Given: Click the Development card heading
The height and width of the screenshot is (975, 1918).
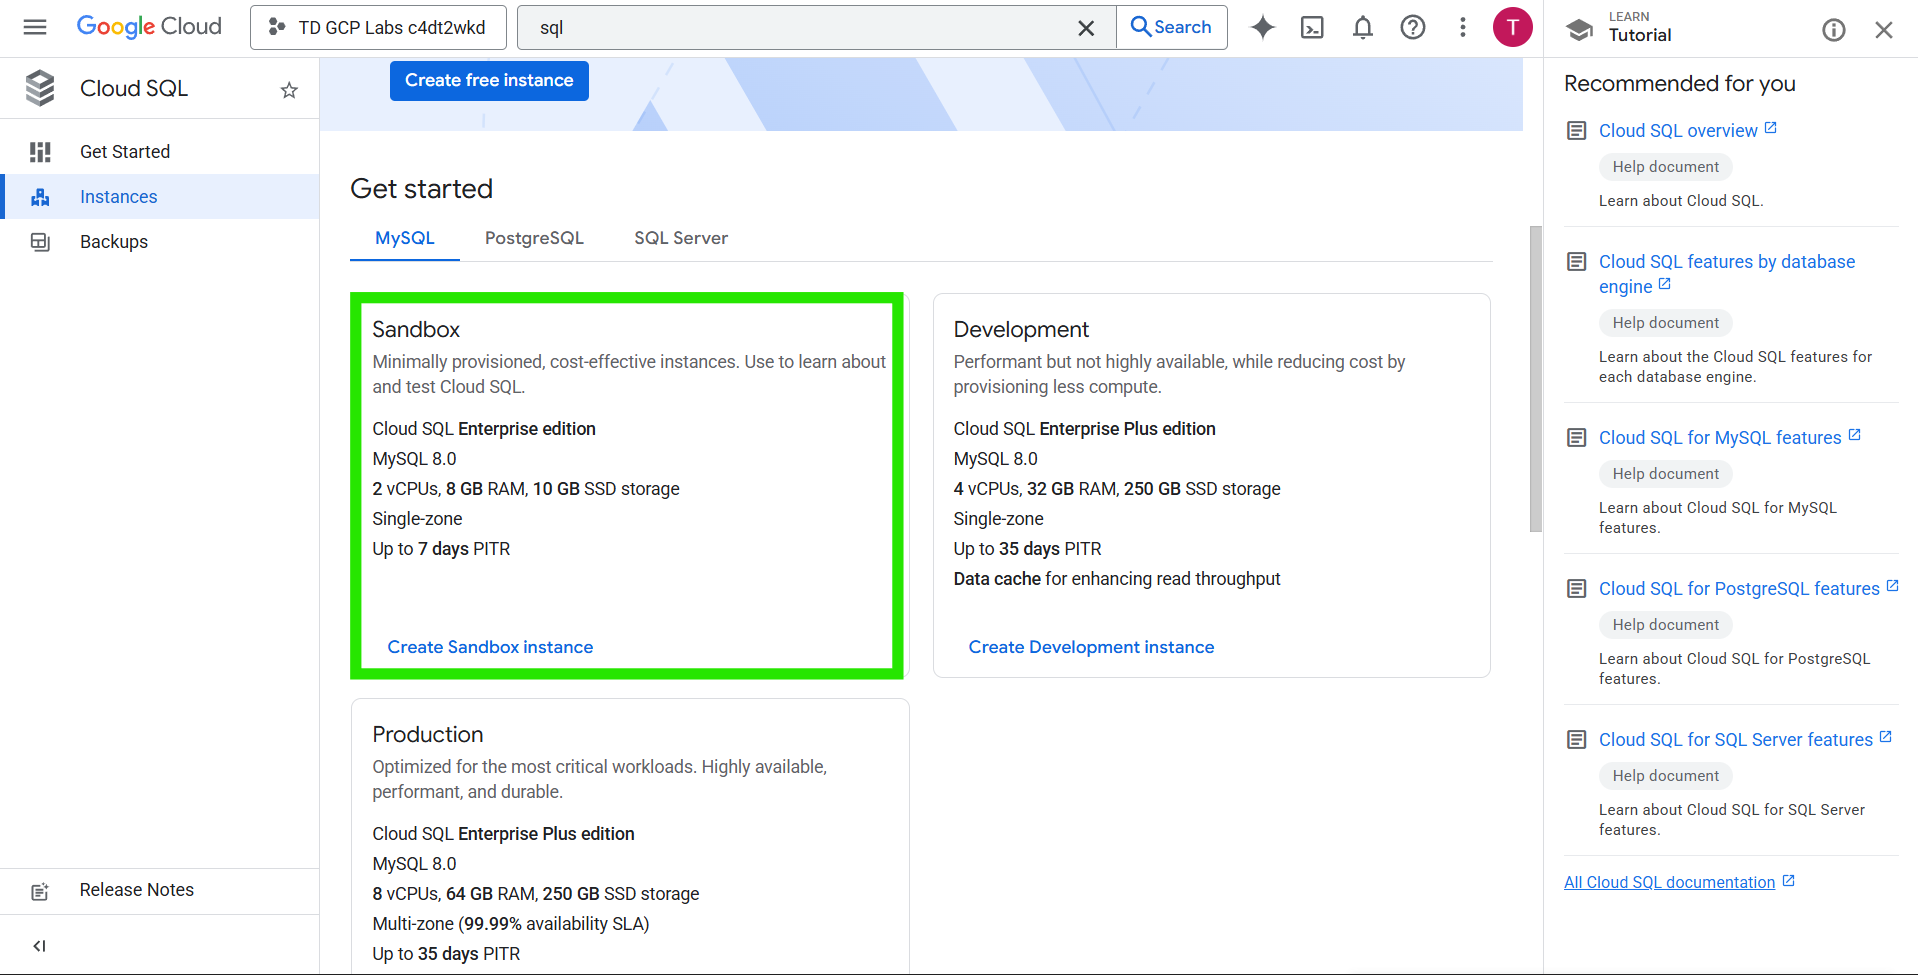Looking at the screenshot, I should click(1021, 330).
